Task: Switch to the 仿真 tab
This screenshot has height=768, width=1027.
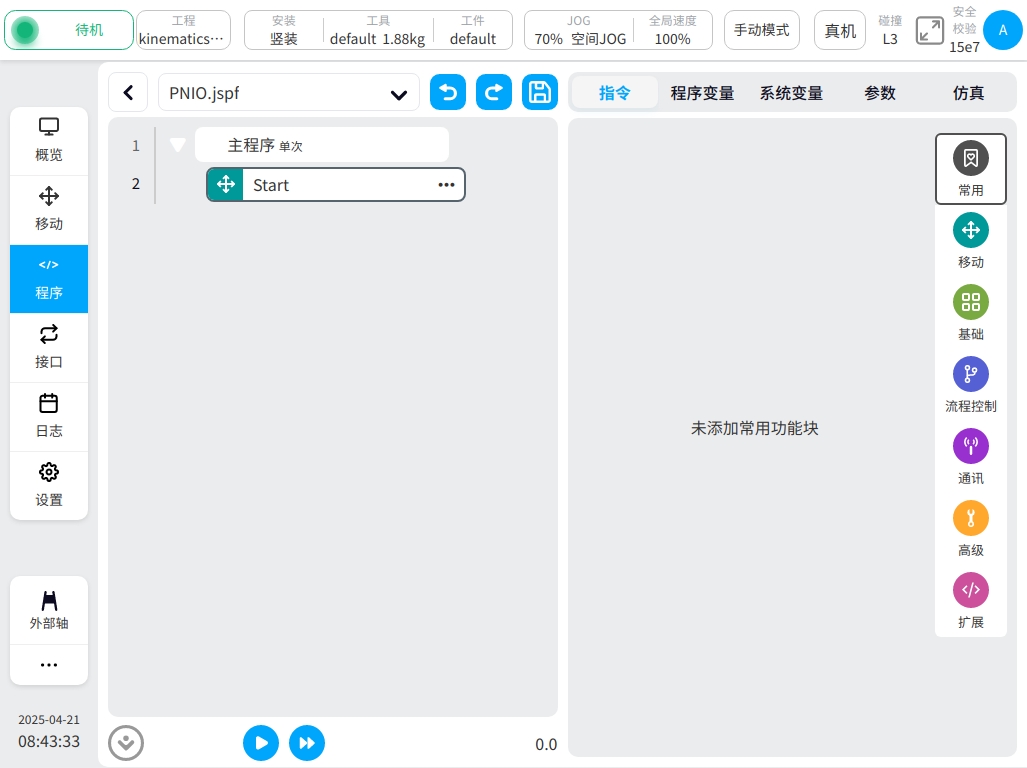Action: [968, 93]
